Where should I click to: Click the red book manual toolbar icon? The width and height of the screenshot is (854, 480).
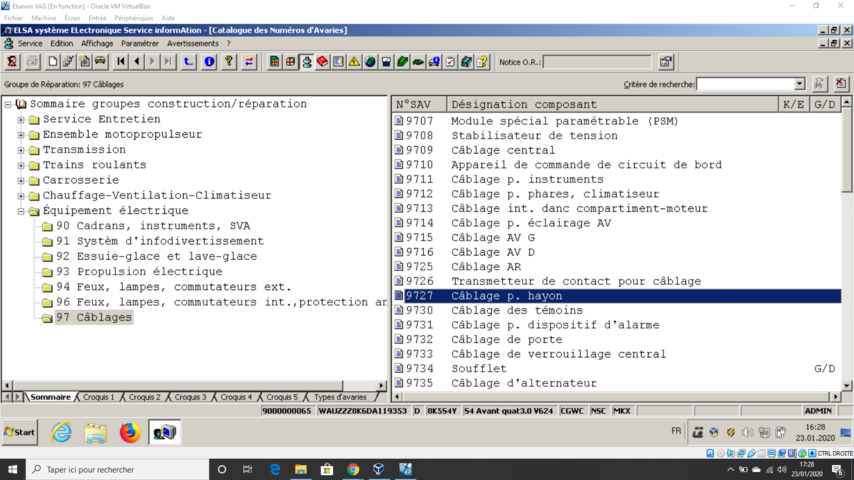(x=322, y=62)
